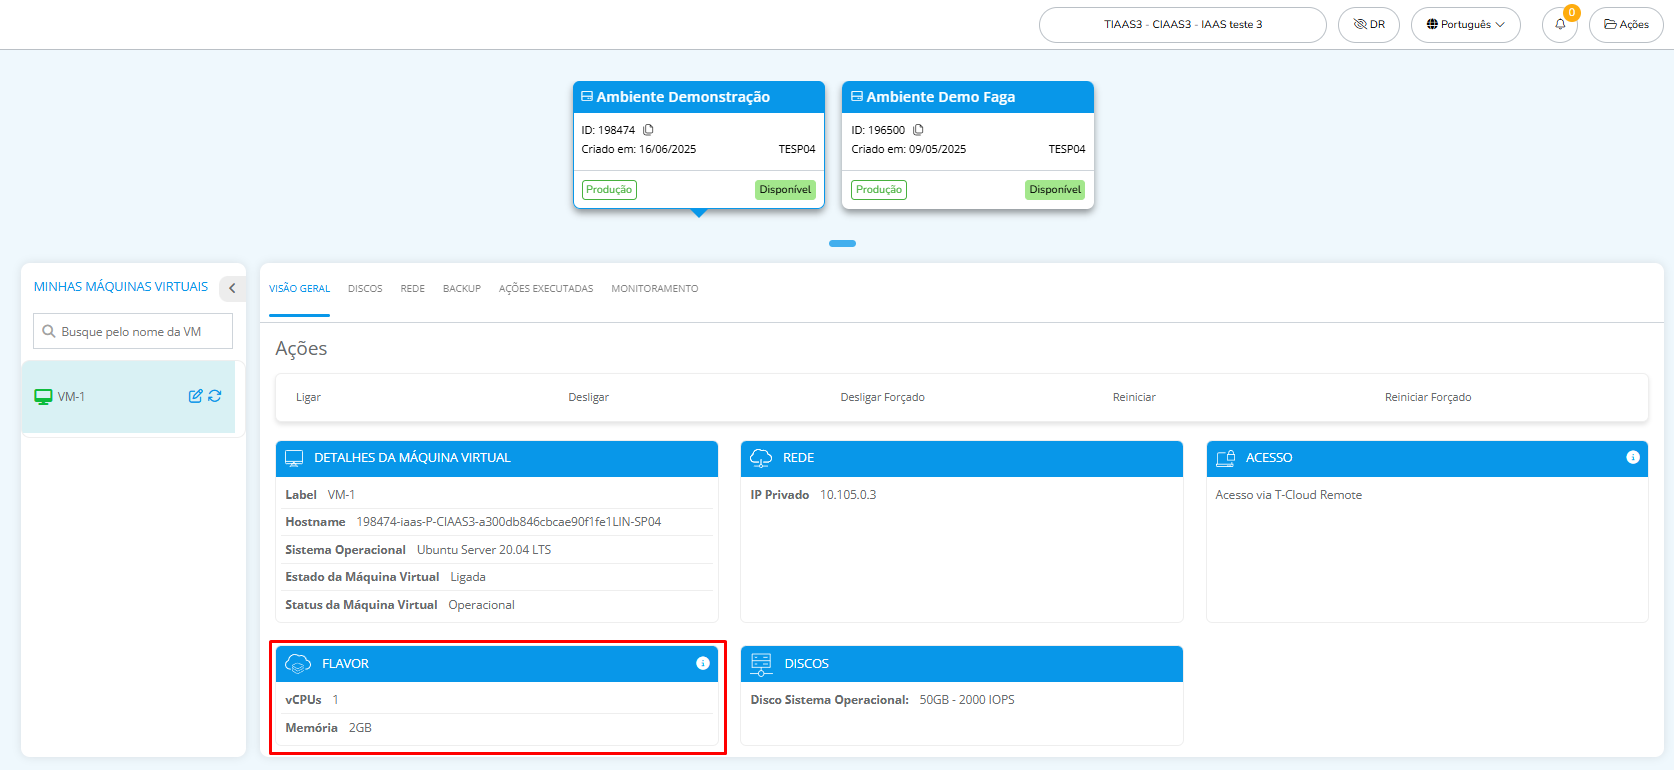Screen dimensions: 1674x770
Task: Open the Português language dropdown
Action: 1466,25
